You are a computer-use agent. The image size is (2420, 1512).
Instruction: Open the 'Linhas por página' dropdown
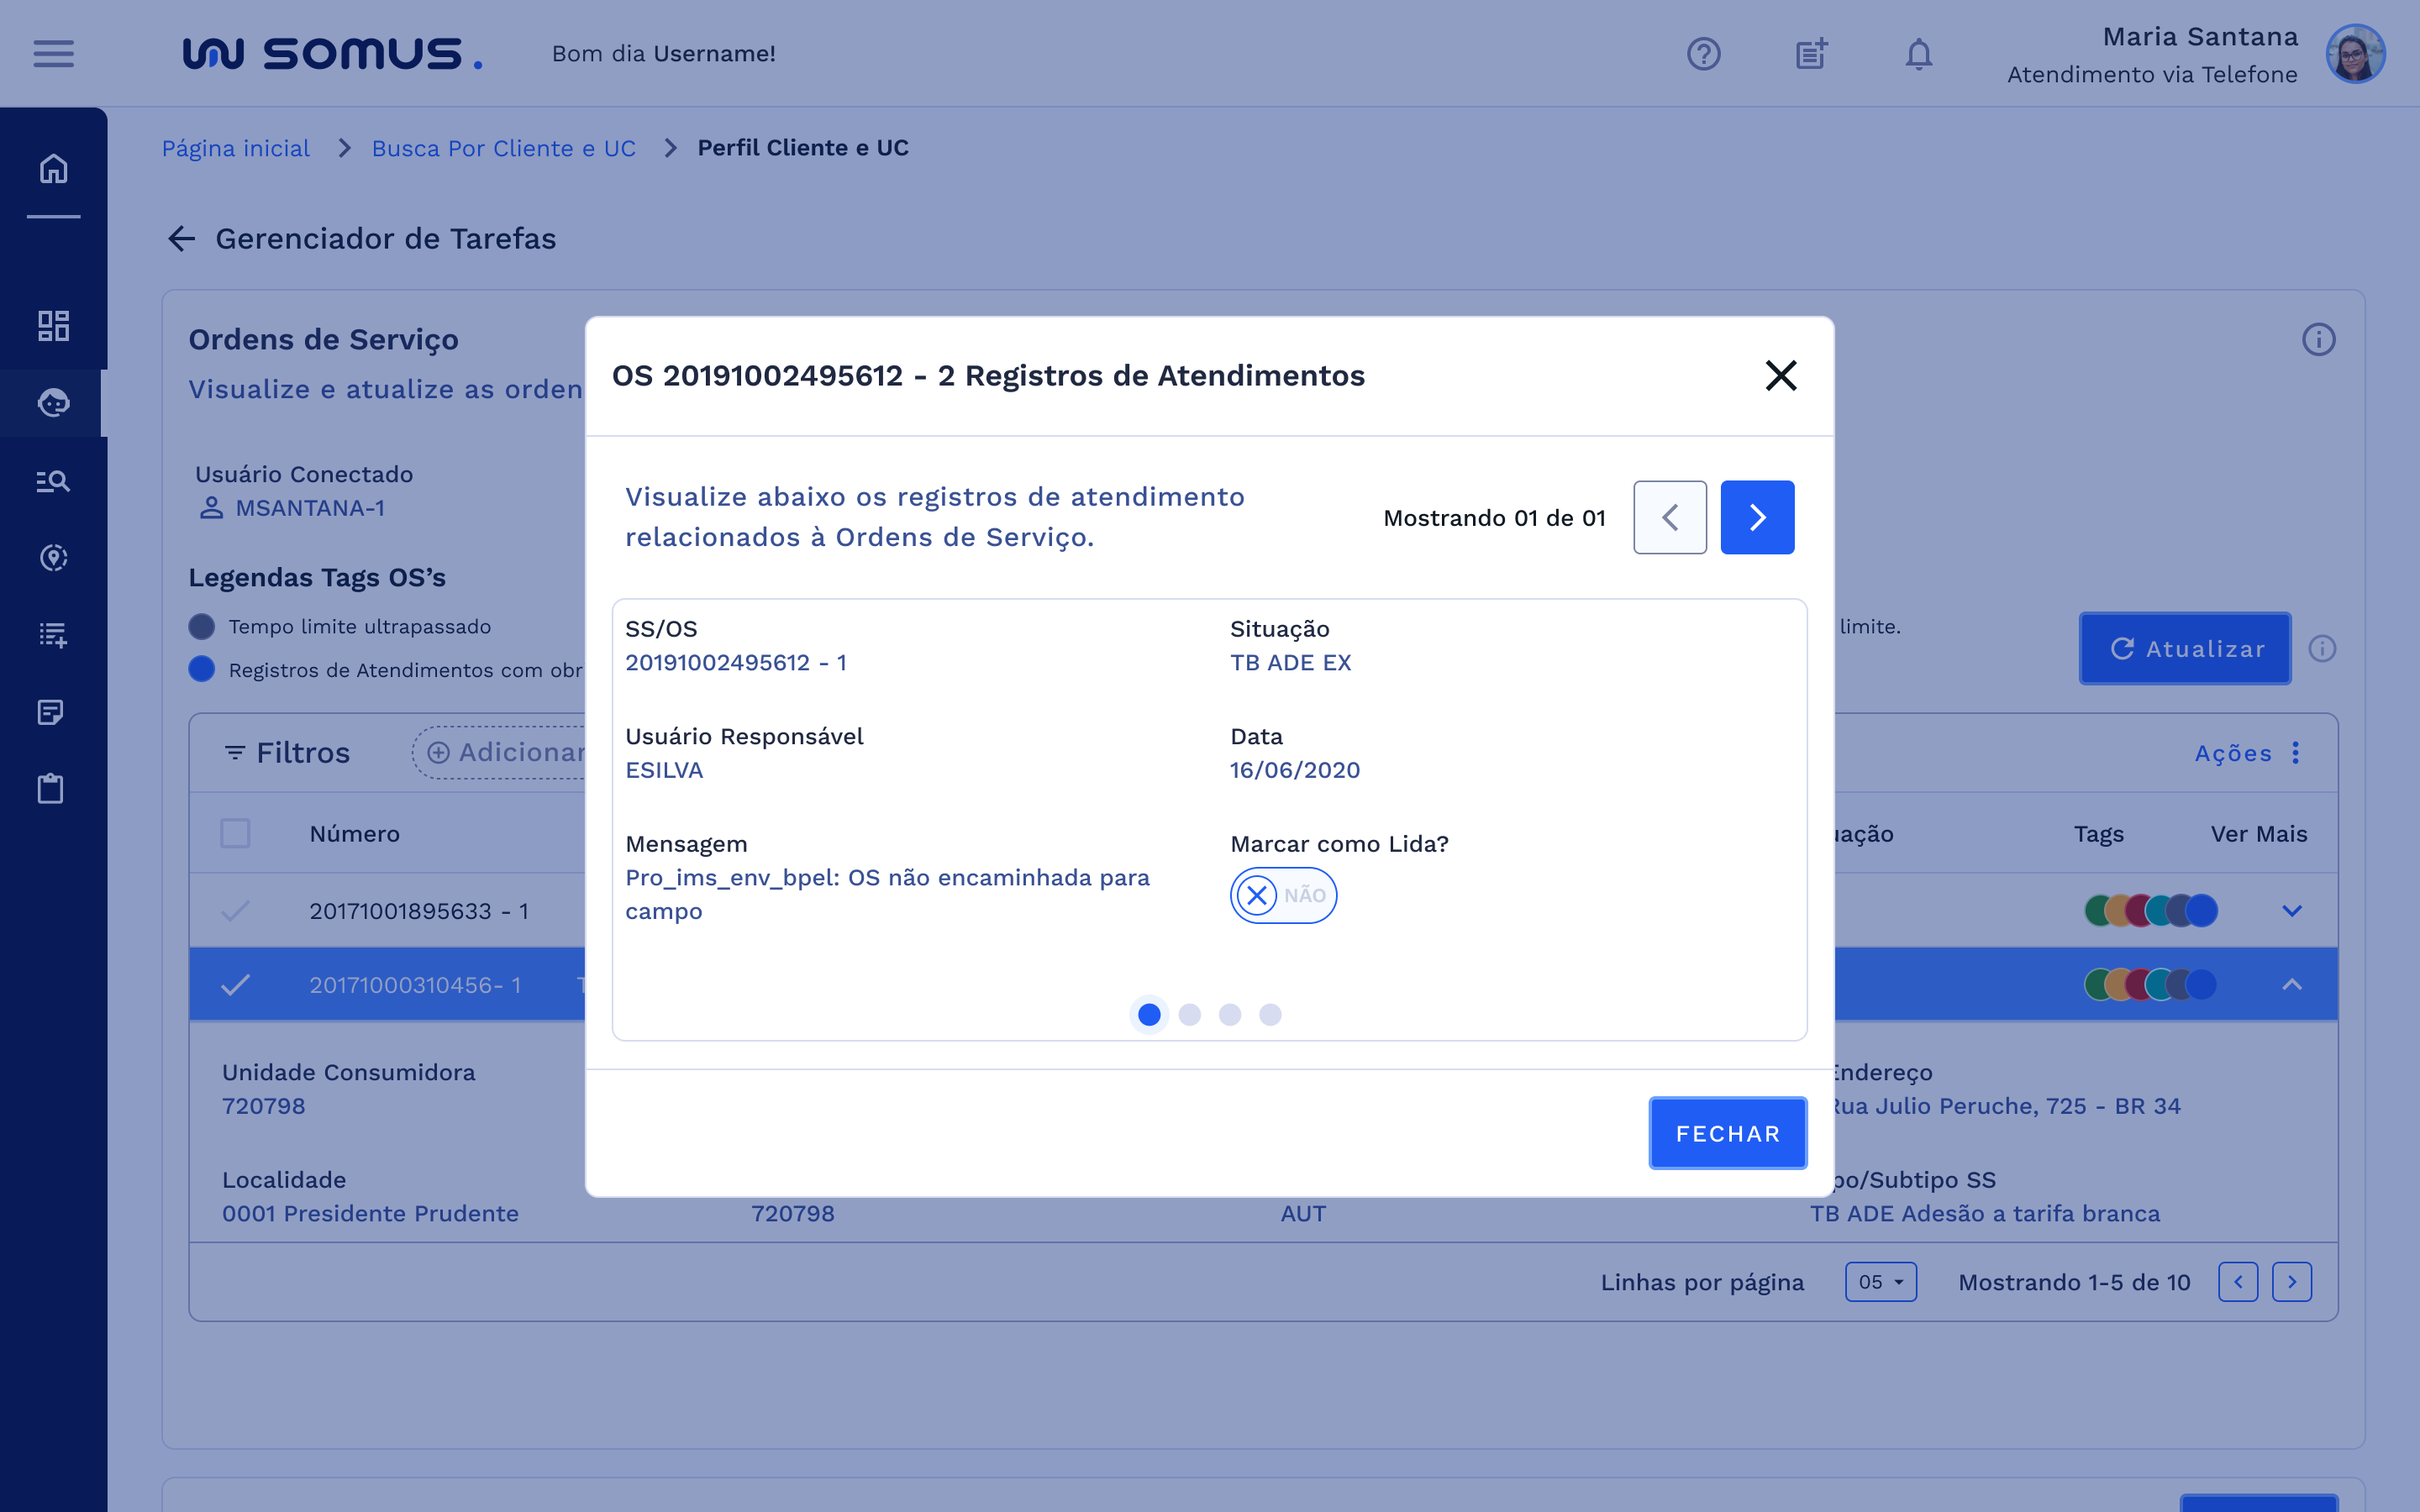pos(1881,1281)
